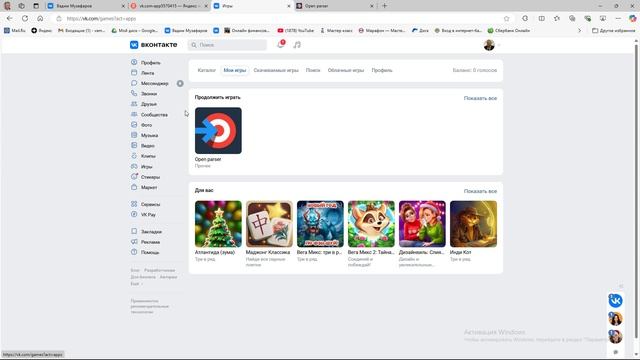The width and height of the screenshot is (640, 360).
Task: Open a new browser tab with plus button
Action: pyautogui.click(x=384, y=6)
